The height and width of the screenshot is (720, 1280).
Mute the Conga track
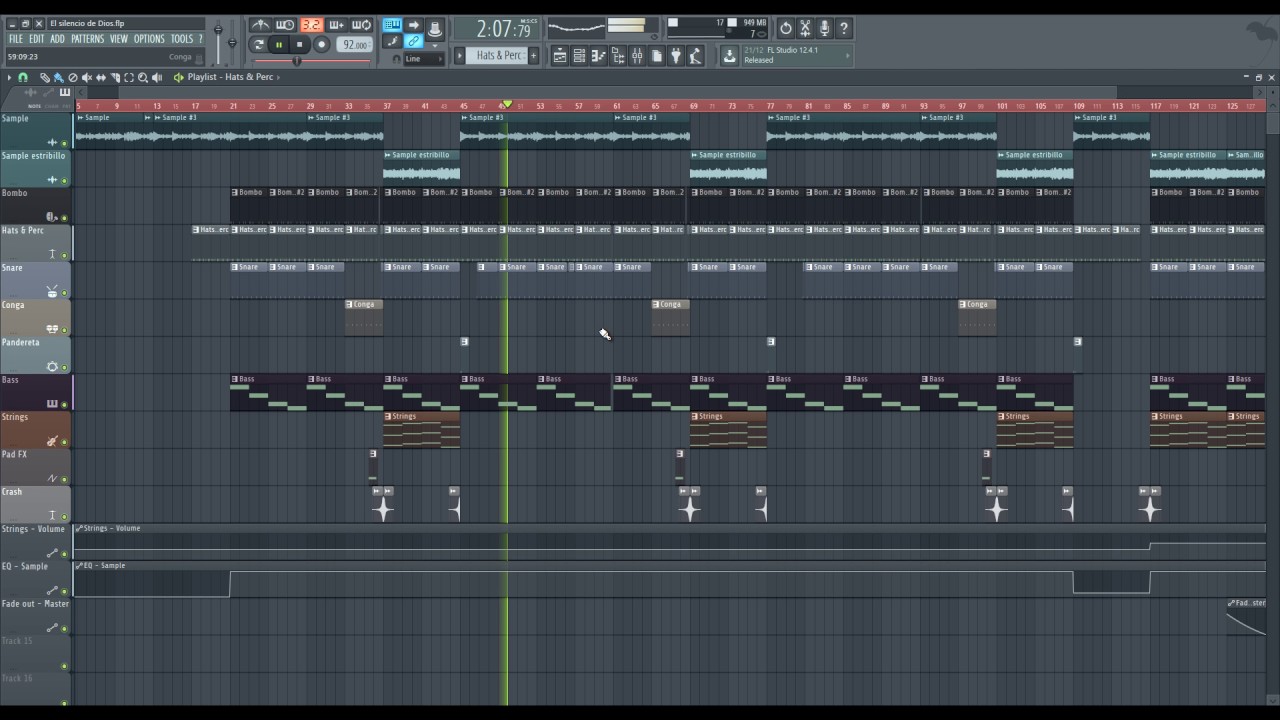click(x=65, y=329)
